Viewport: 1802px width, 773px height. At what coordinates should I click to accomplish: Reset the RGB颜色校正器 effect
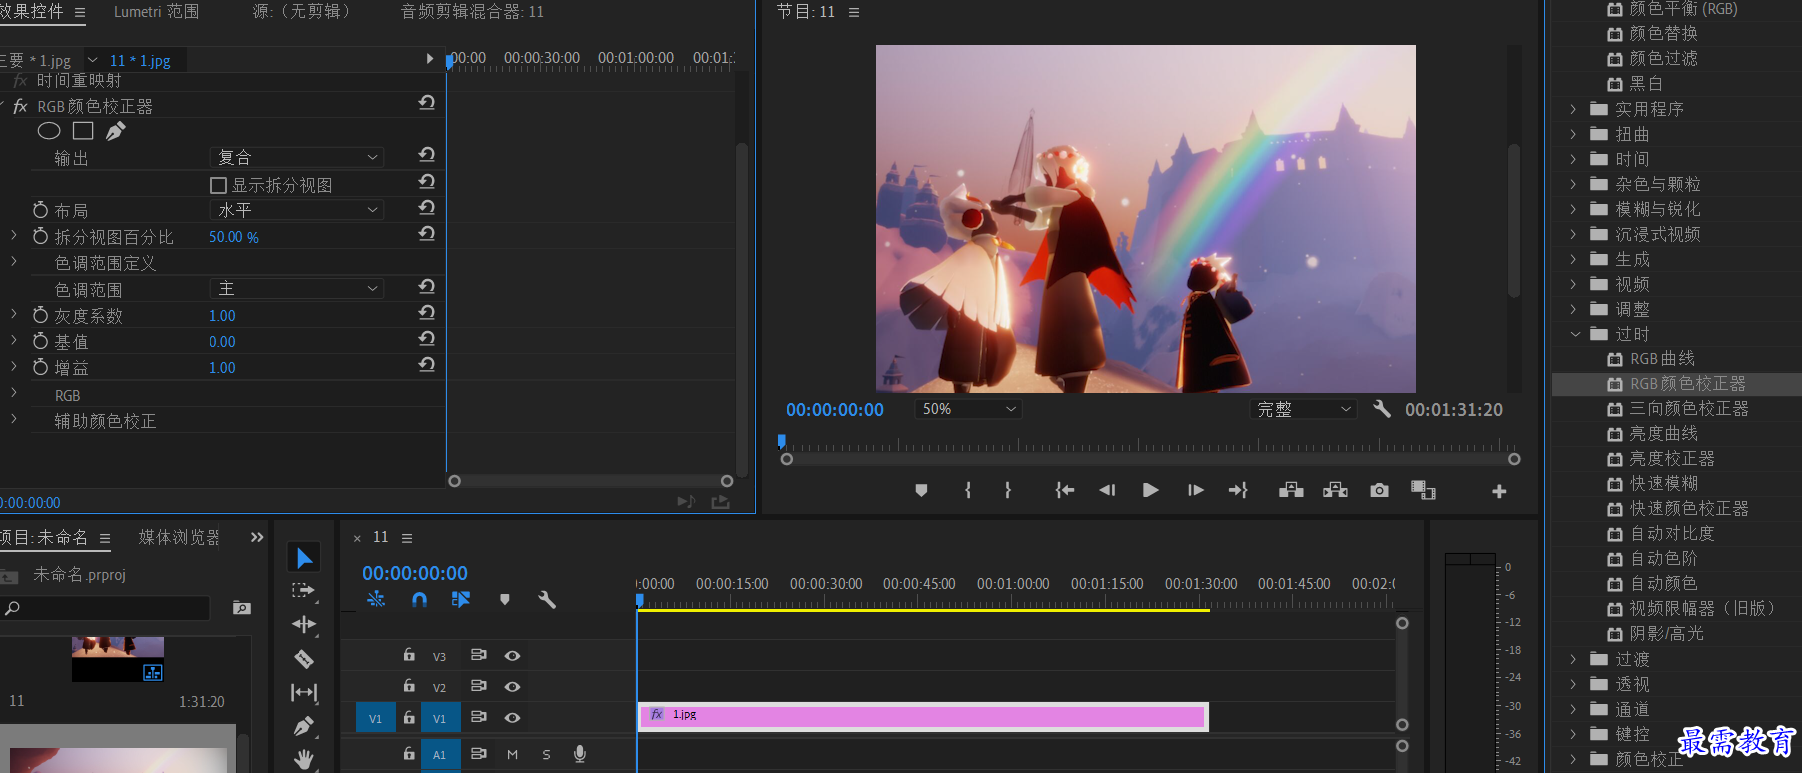[x=427, y=103]
